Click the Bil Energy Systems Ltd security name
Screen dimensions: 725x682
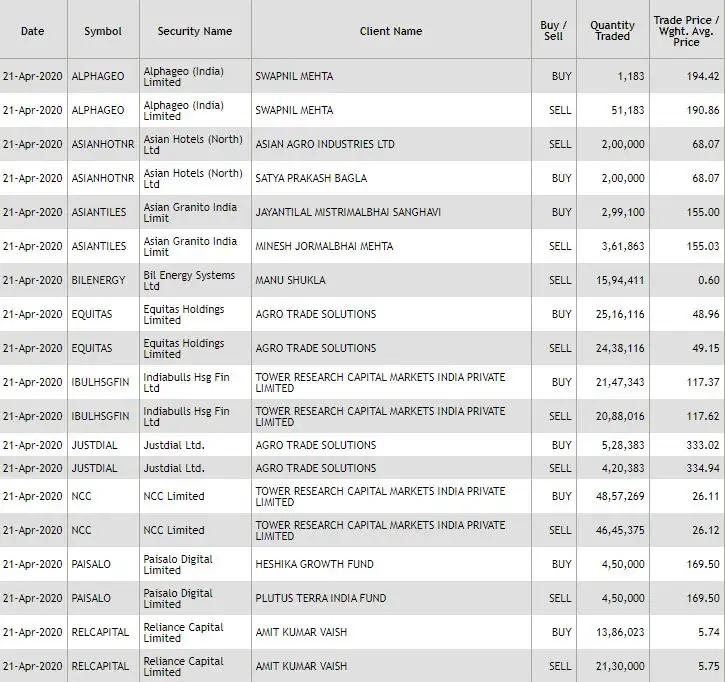pos(190,280)
